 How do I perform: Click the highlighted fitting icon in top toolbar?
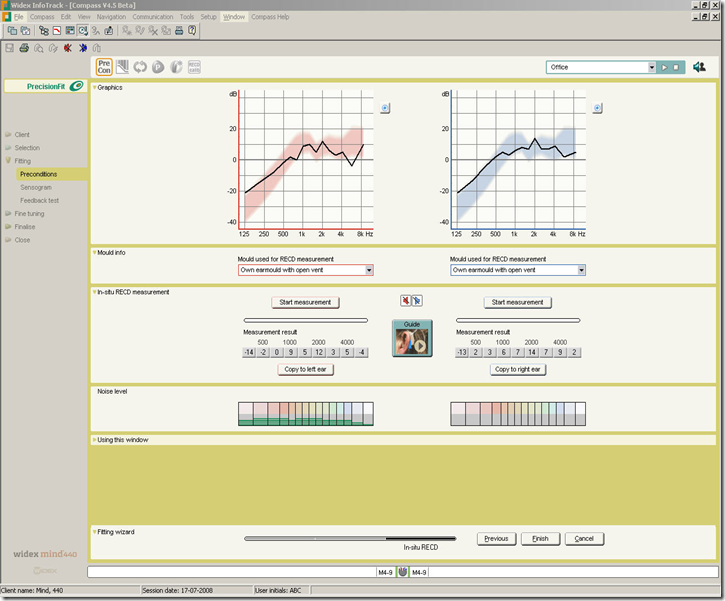pyautogui.click(x=83, y=31)
